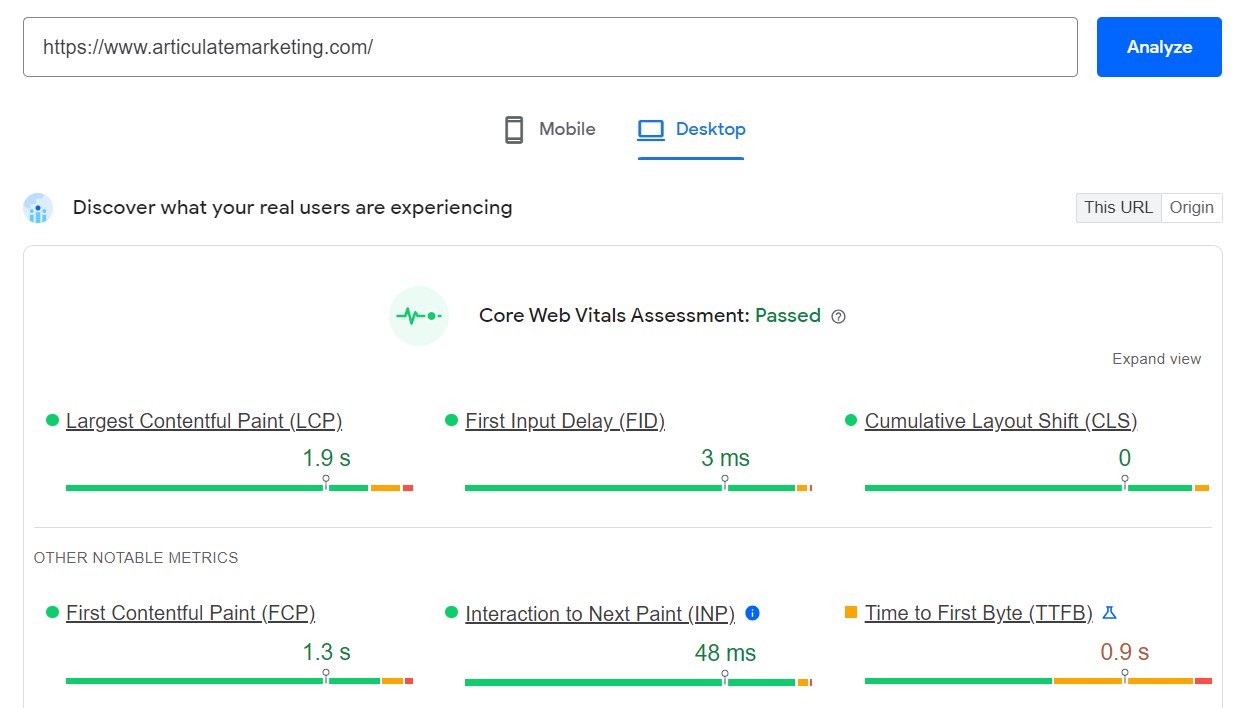Select the experimental flask icon beside TTFB
1256x708 pixels.
coord(1109,612)
